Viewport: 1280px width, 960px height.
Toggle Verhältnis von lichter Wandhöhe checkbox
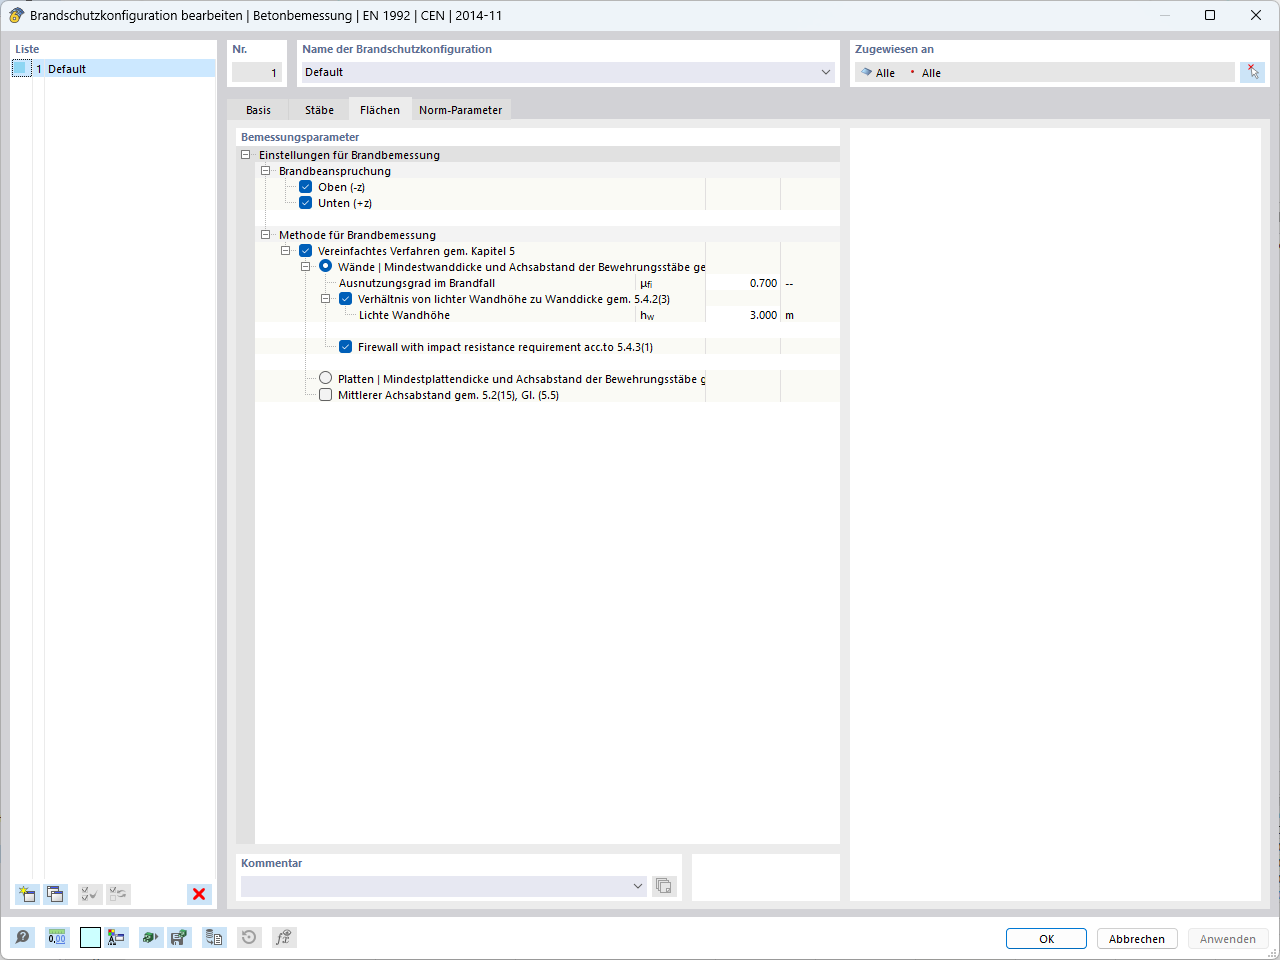tap(346, 299)
